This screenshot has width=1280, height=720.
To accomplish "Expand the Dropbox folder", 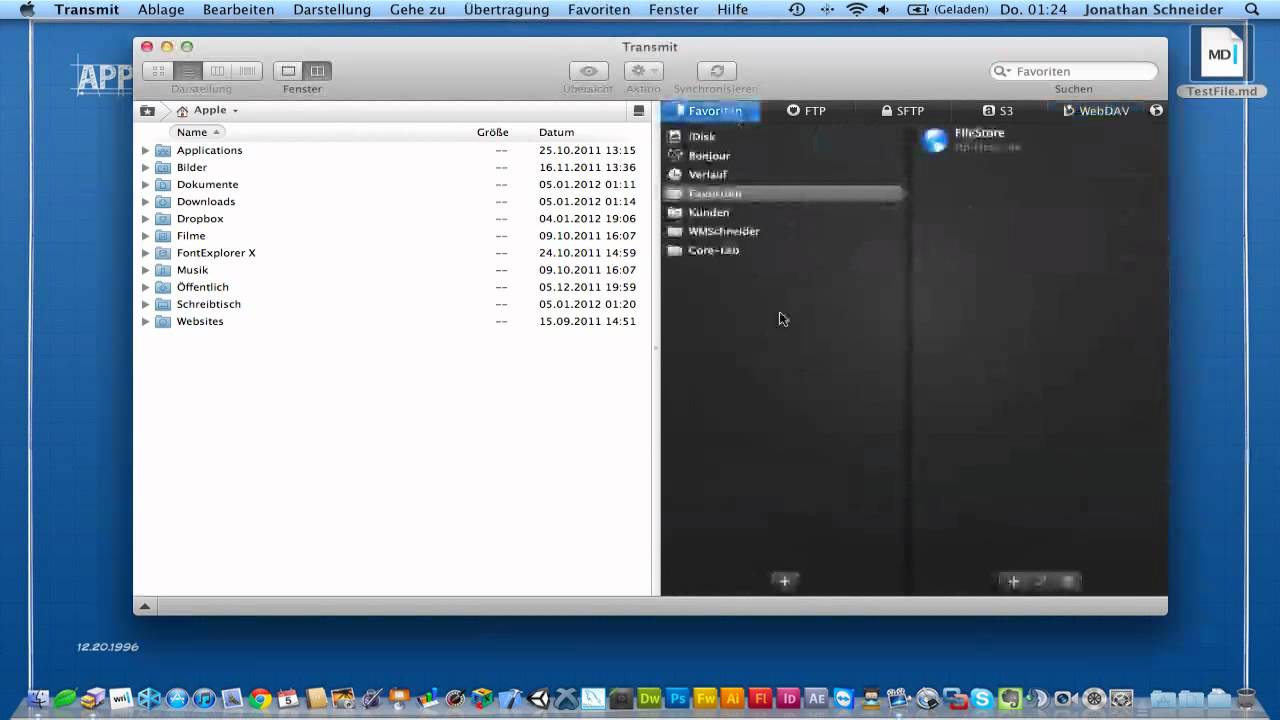I will (x=145, y=218).
